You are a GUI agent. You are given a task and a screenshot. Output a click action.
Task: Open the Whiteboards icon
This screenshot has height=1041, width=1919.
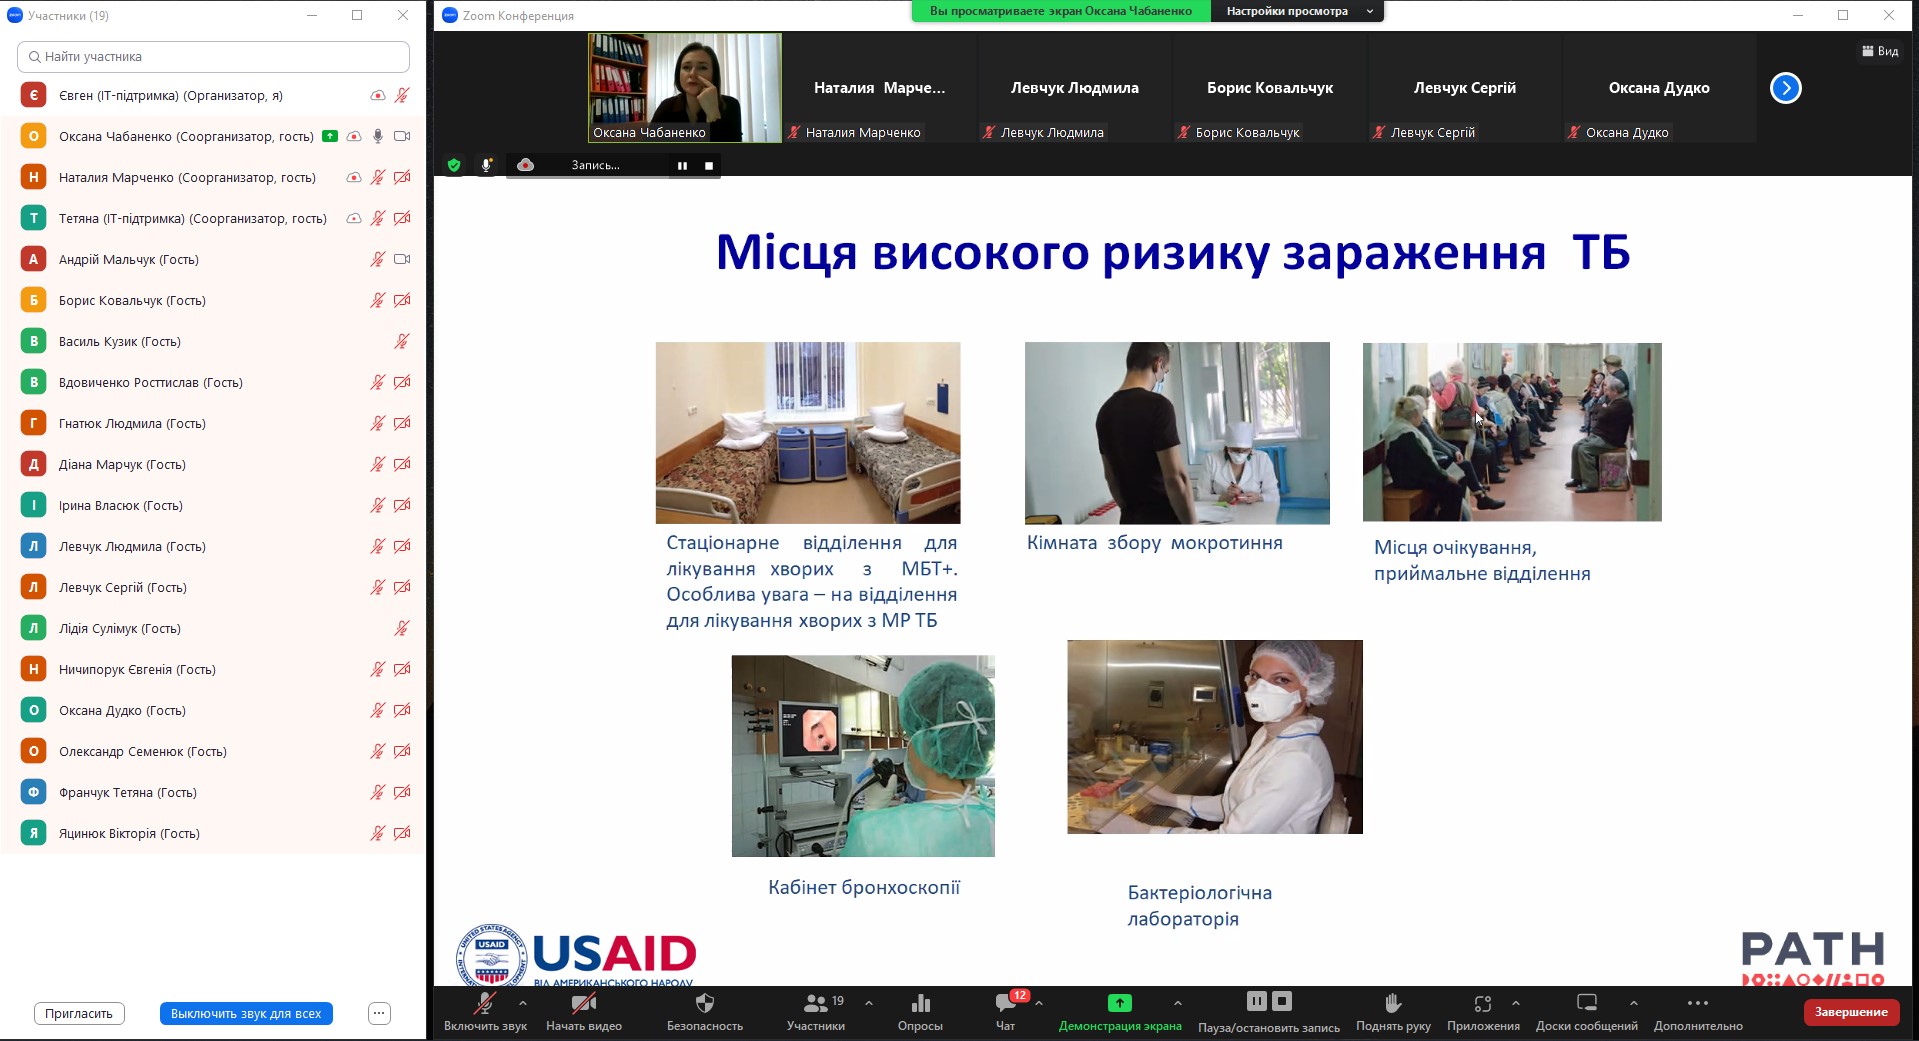(1586, 1004)
